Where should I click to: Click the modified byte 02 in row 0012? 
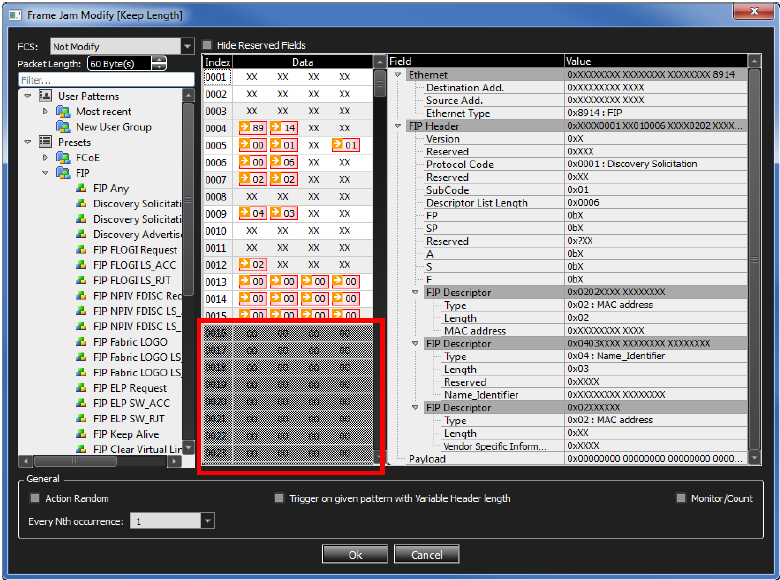pyautogui.click(x=253, y=265)
